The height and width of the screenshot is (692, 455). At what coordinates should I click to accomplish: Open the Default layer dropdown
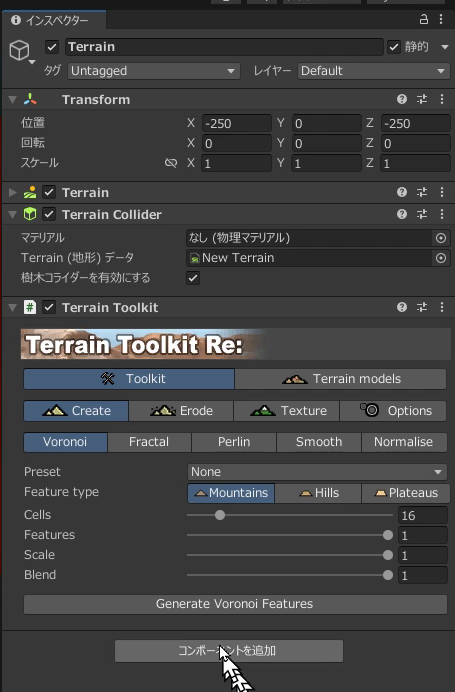374,71
